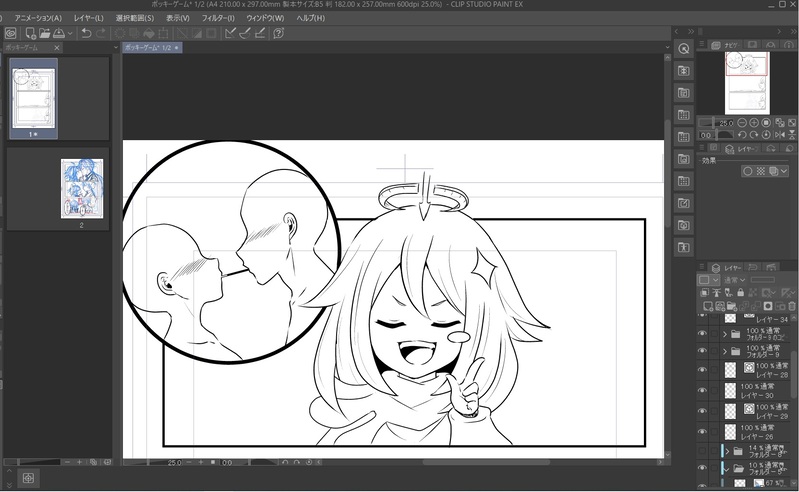The image size is (799, 492).
Task: Open 表示(V) menu
Action: (x=177, y=18)
